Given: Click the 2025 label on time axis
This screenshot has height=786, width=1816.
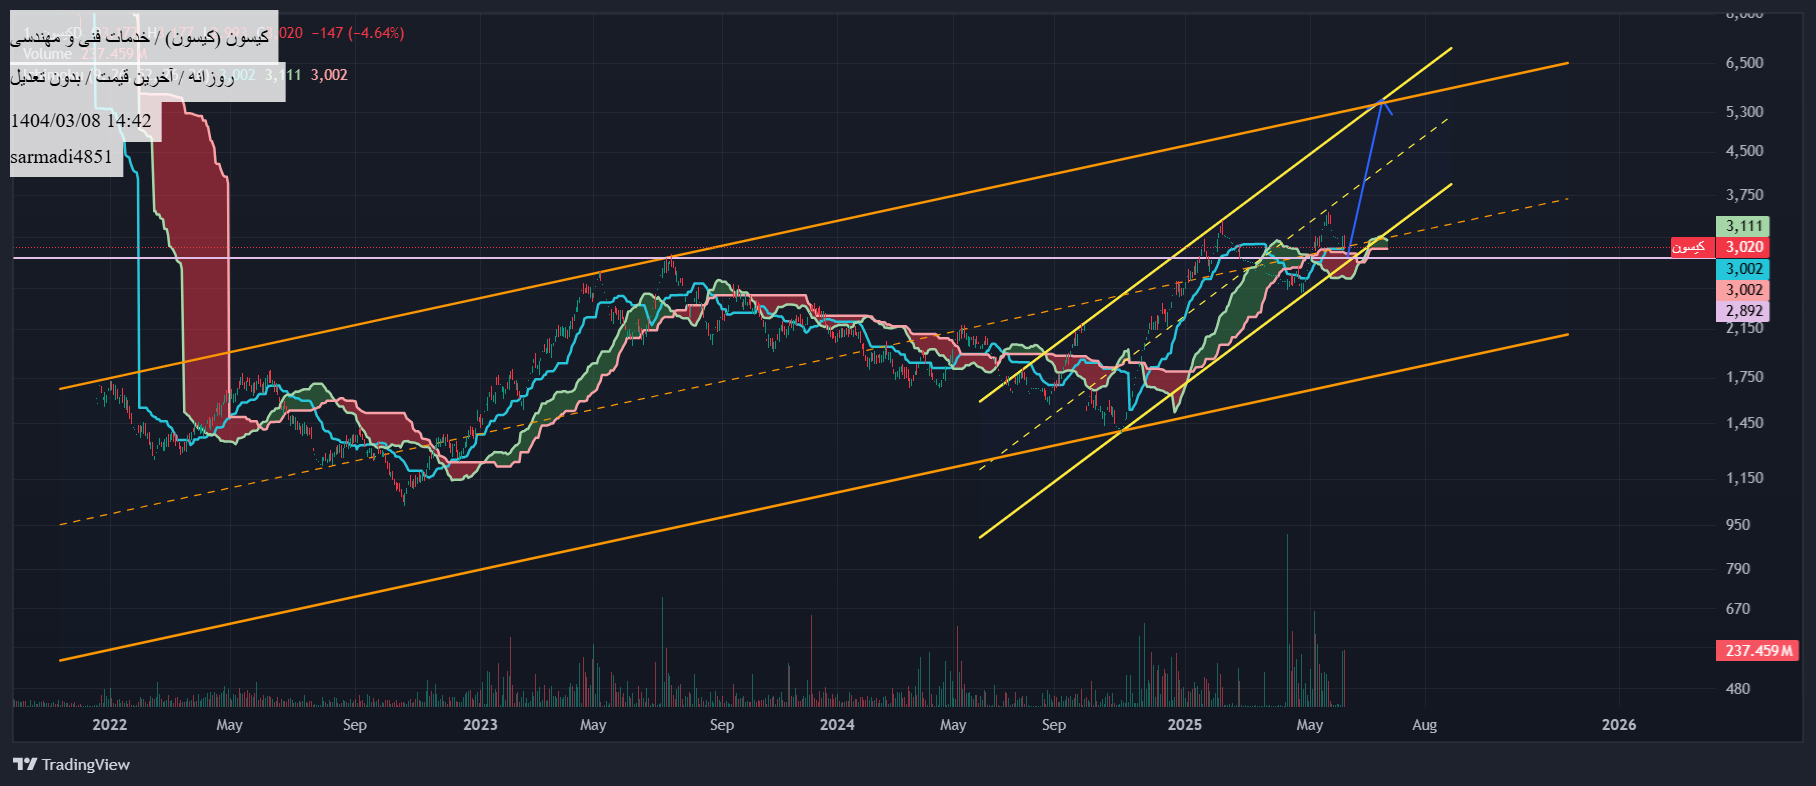Looking at the screenshot, I should tap(1185, 725).
